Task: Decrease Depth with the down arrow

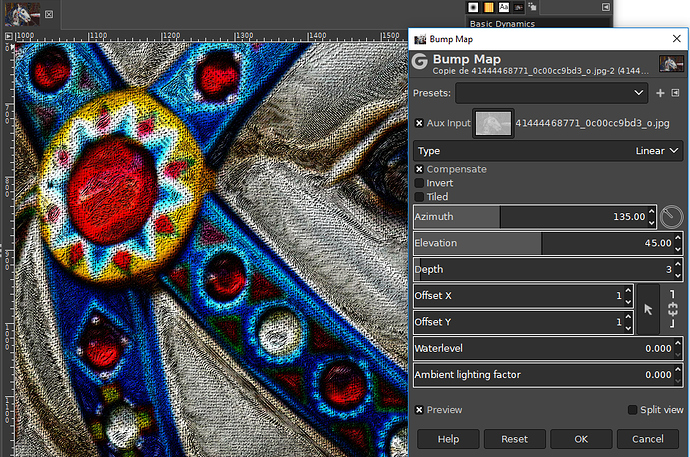Action: [x=678, y=275]
